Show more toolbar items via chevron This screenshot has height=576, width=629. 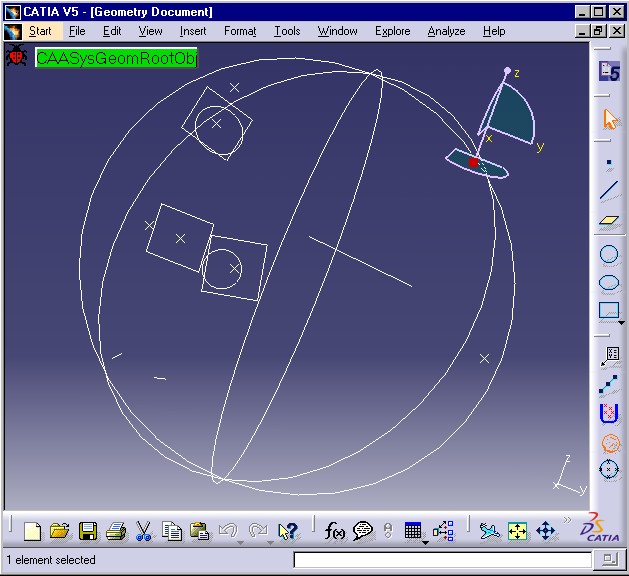[567, 520]
